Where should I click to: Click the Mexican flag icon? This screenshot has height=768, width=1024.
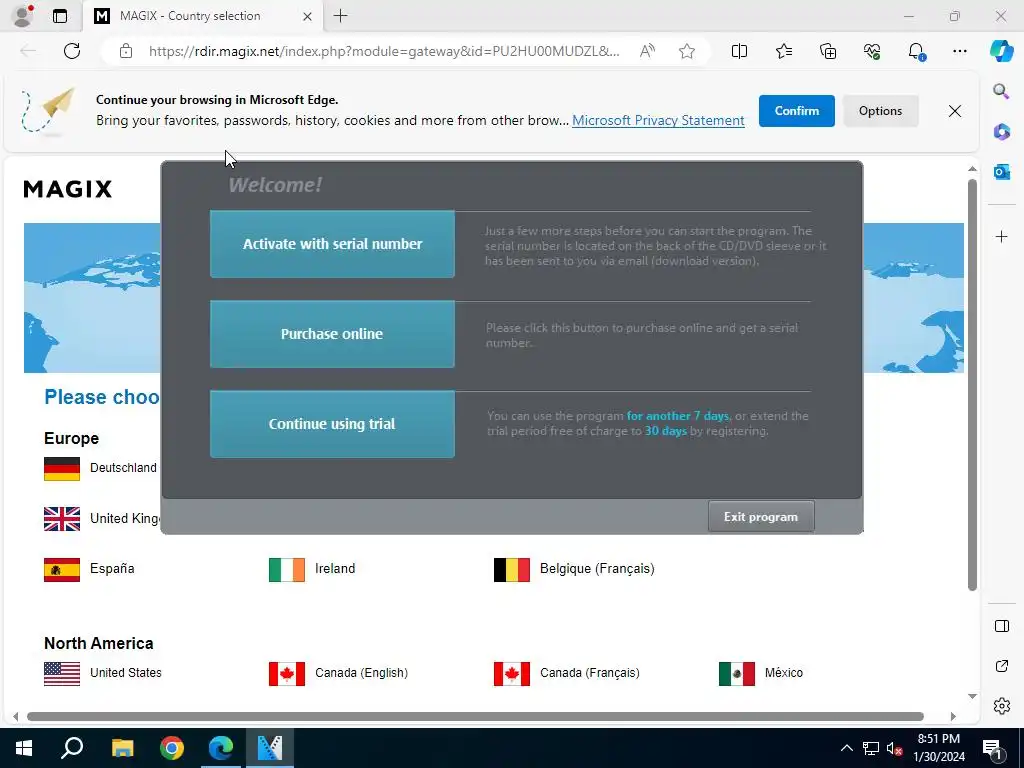click(737, 674)
